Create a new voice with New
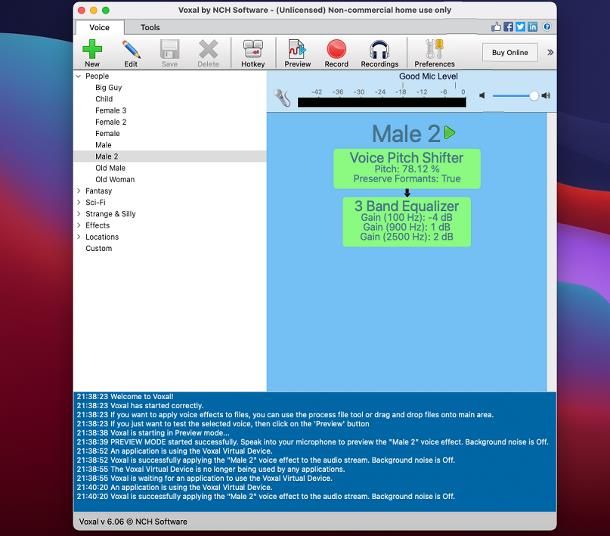 click(x=92, y=53)
